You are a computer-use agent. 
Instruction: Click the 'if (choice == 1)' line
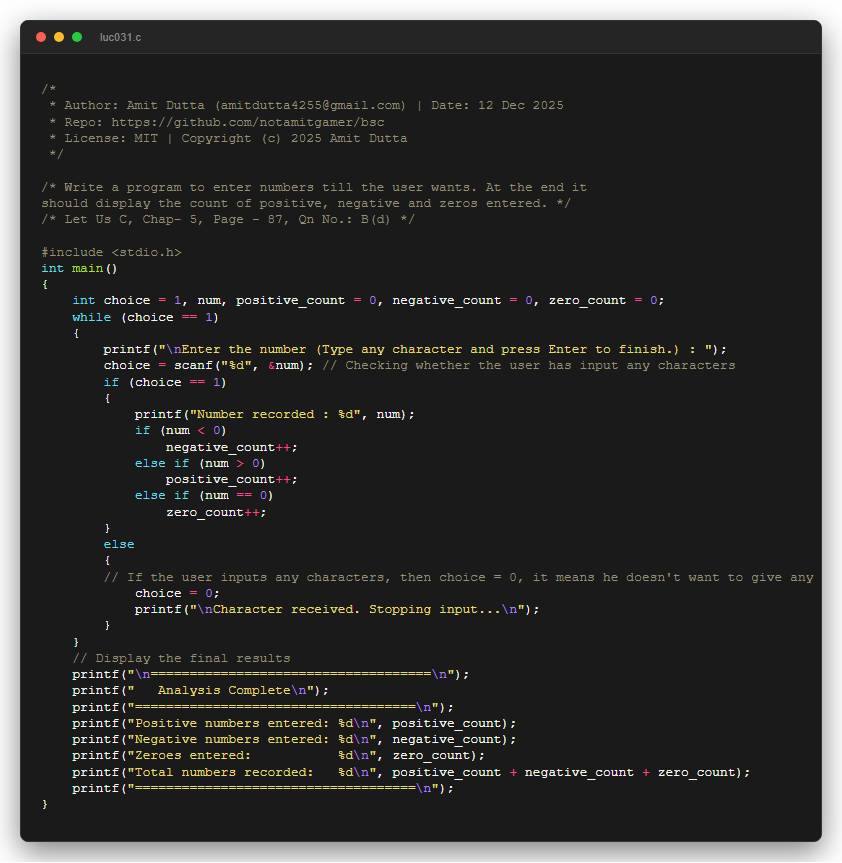pos(165,382)
